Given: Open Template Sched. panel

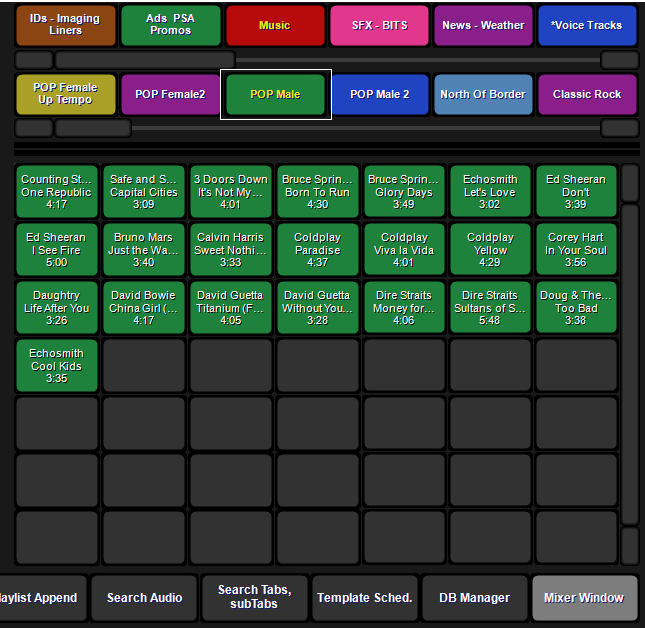Looking at the screenshot, I should 365,598.
